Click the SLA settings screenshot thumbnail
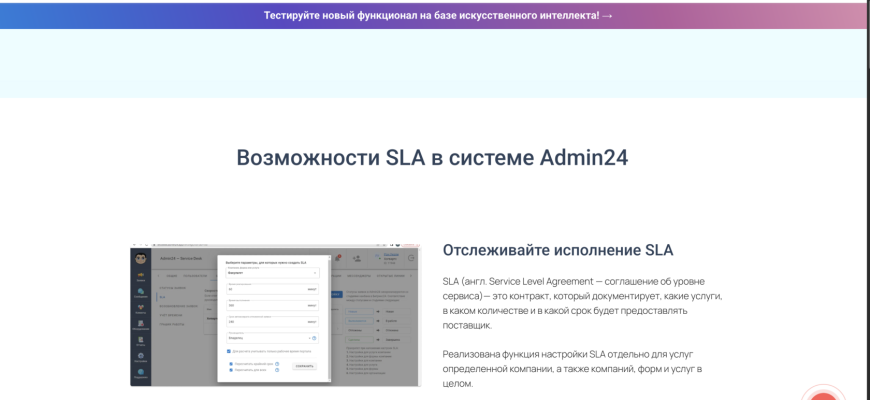The height and width of the screenshot is (400, 870). click(275, 315)
